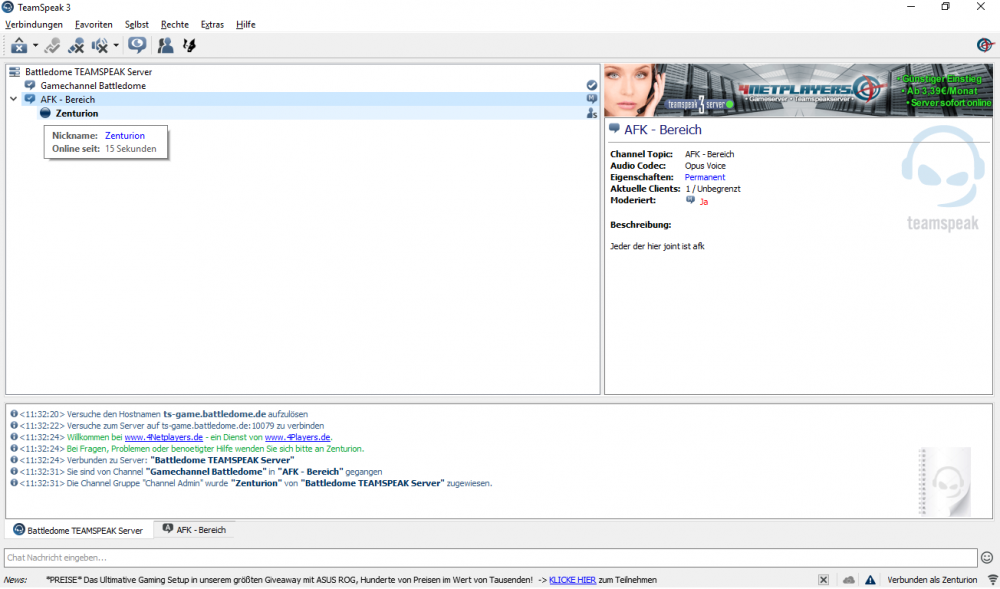1000x589 pixels.
Task: Open the Hilfe menu
Action: (x=246, y=24)
